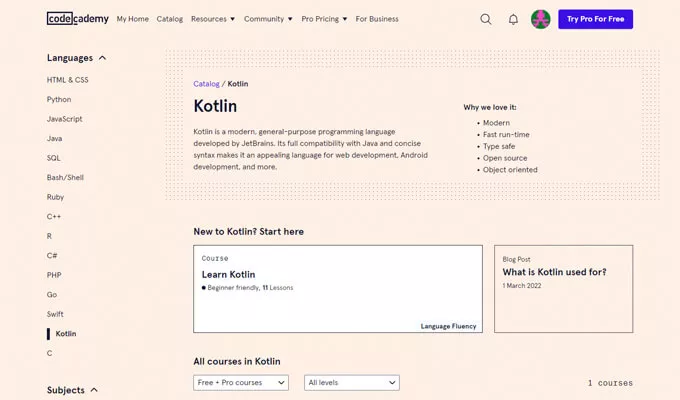680x400 pixels.
Task: Open Catalog in top navigation
Action: (x=170, y=19)
